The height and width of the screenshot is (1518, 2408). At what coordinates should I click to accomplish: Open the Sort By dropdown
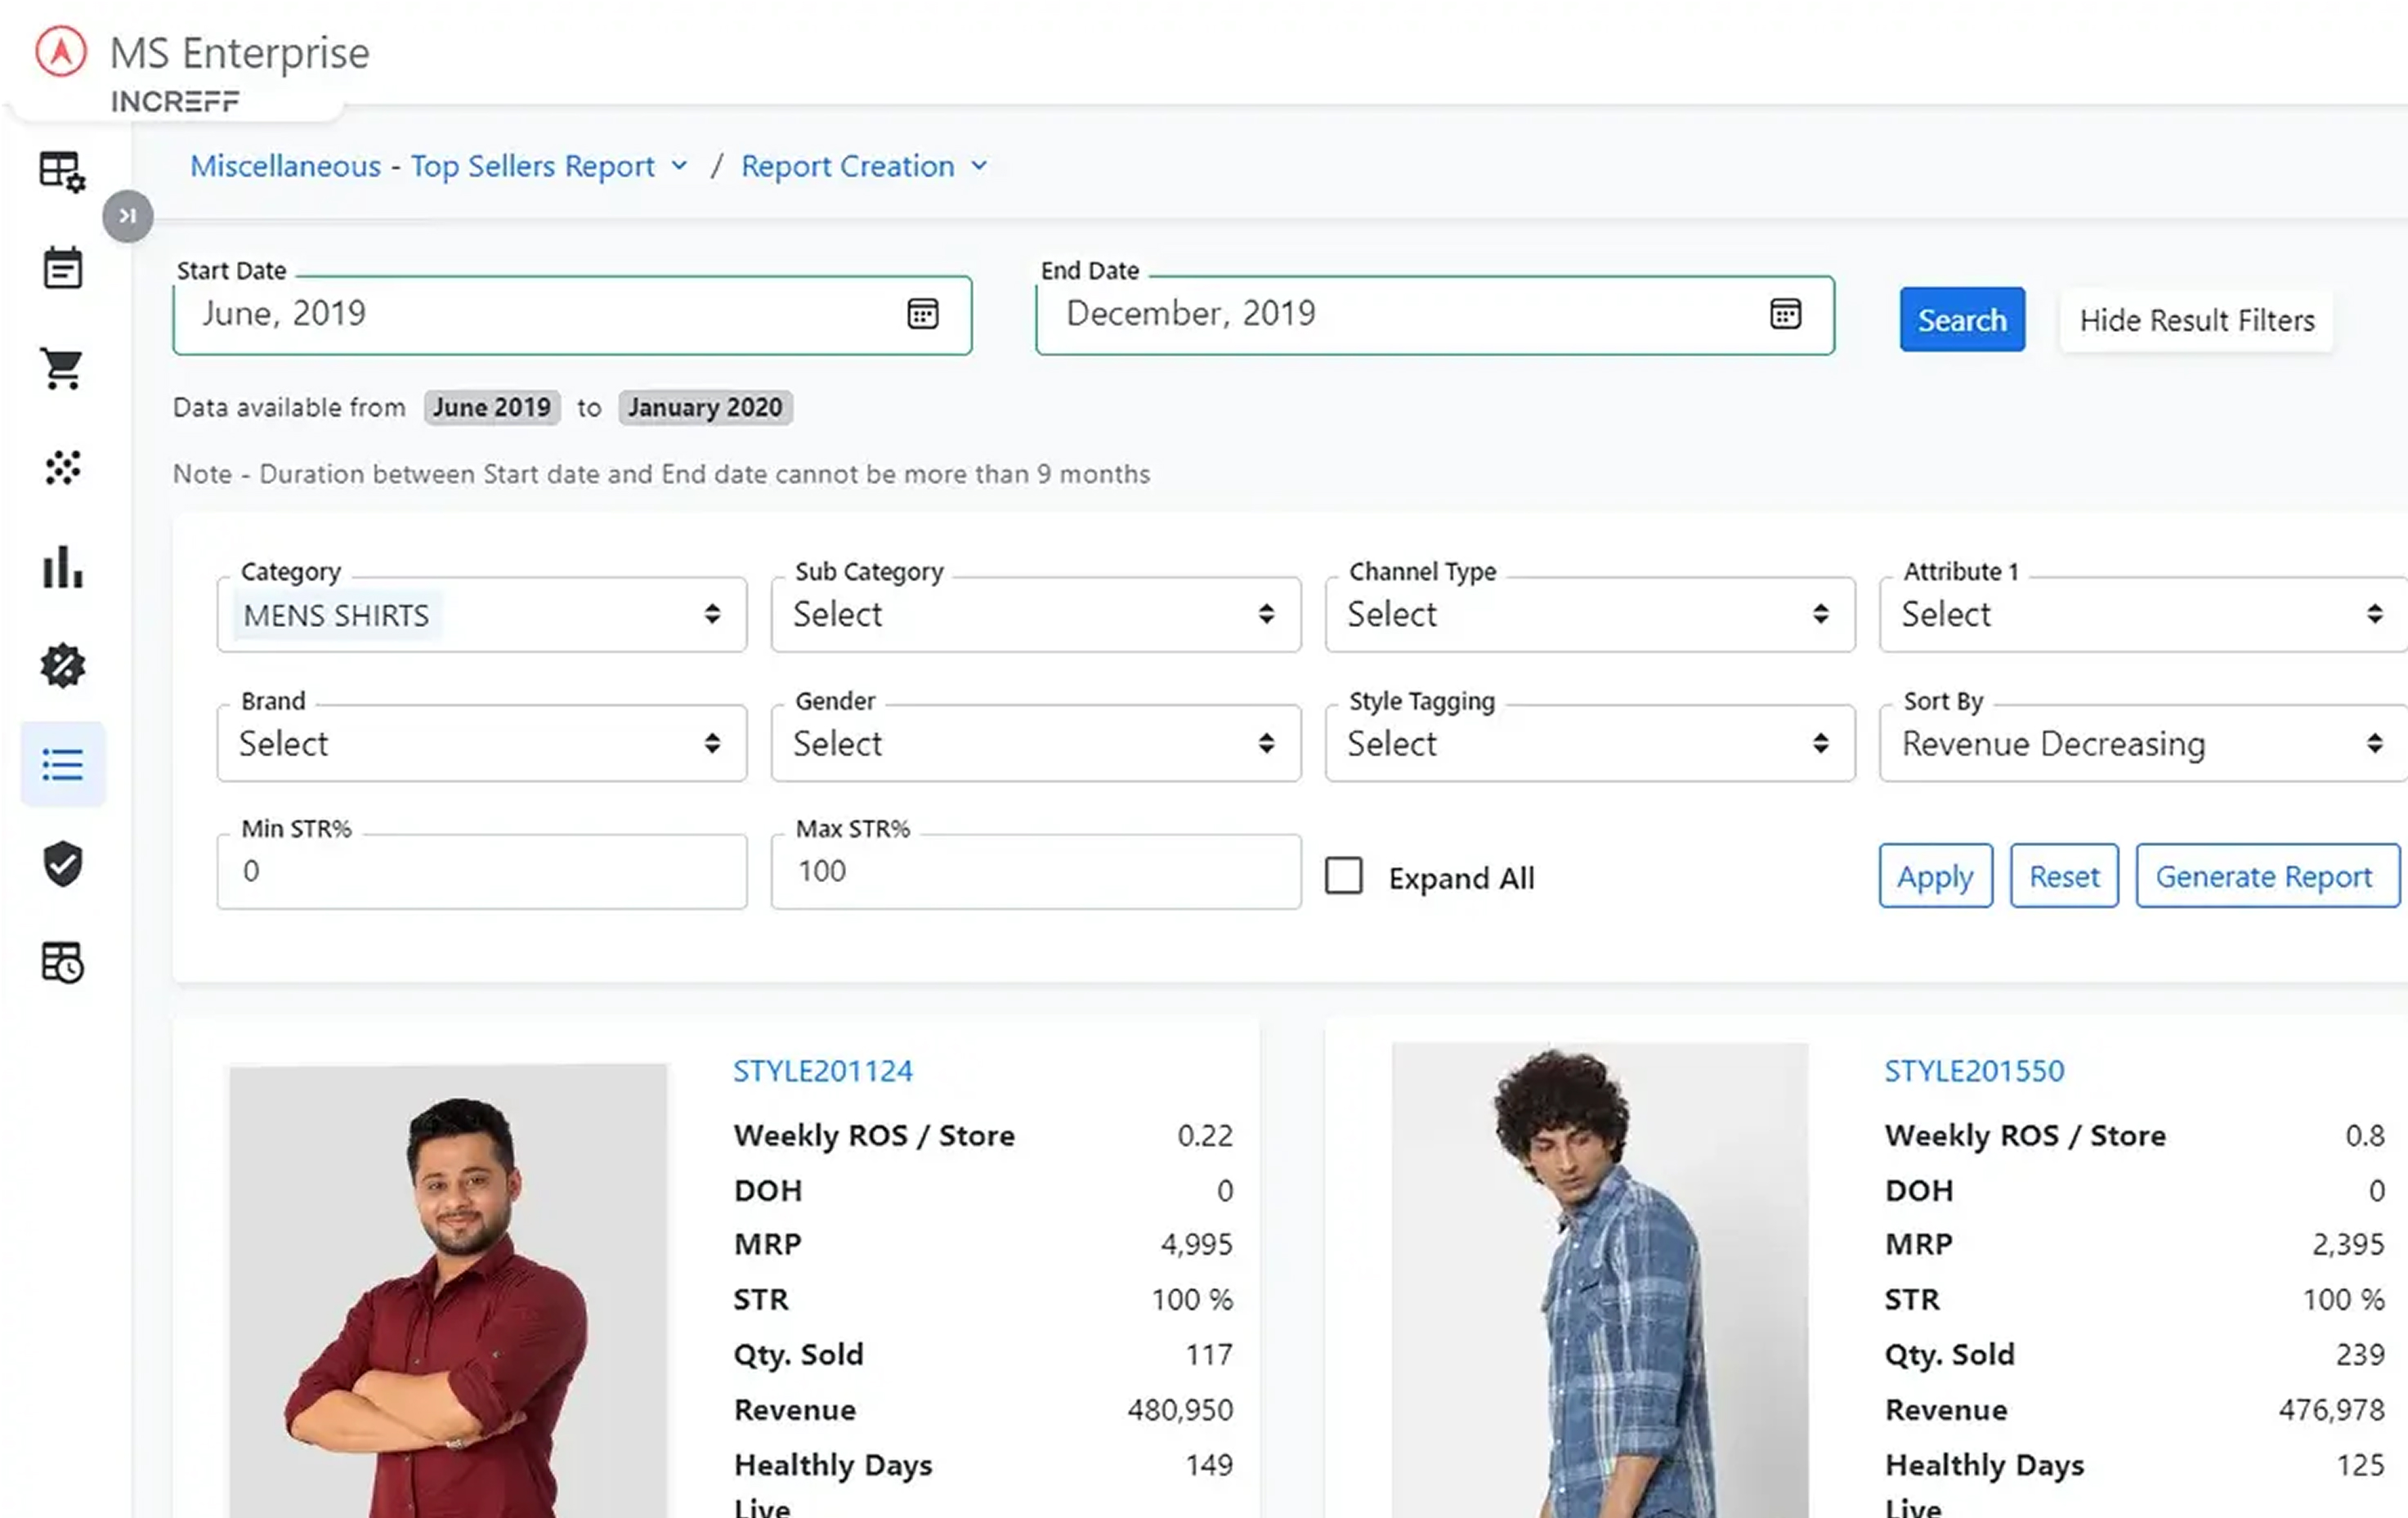[x=2140, y=744]
